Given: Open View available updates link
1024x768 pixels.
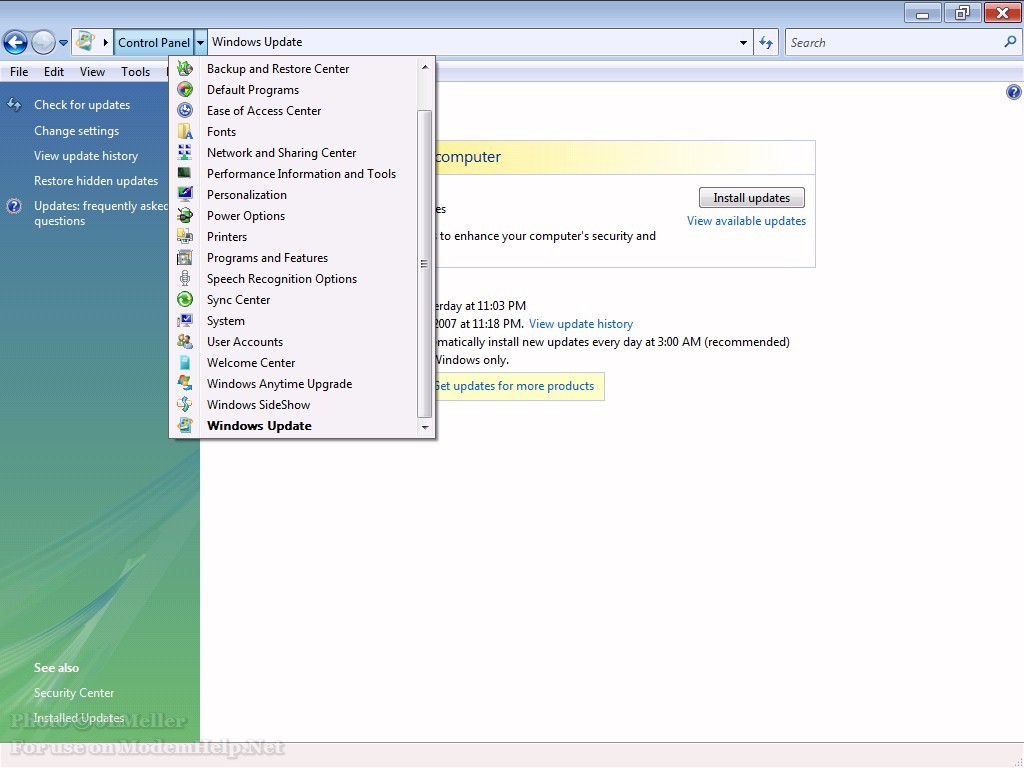Looking at the screenshot, I should (746, 221).
